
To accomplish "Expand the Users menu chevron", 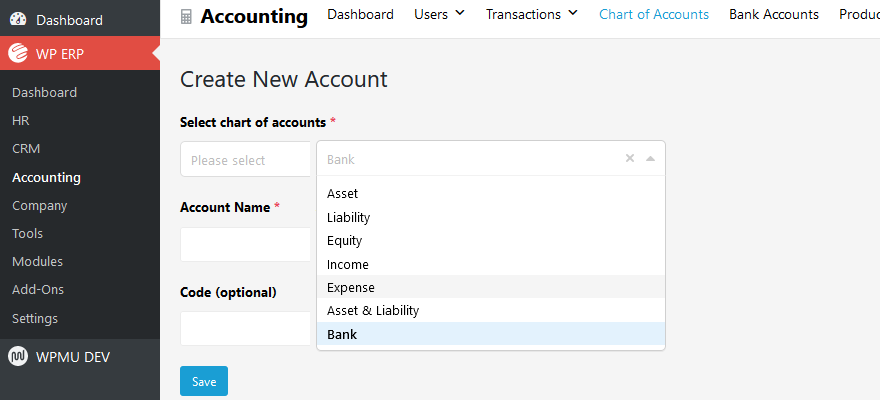I will 460,13.
